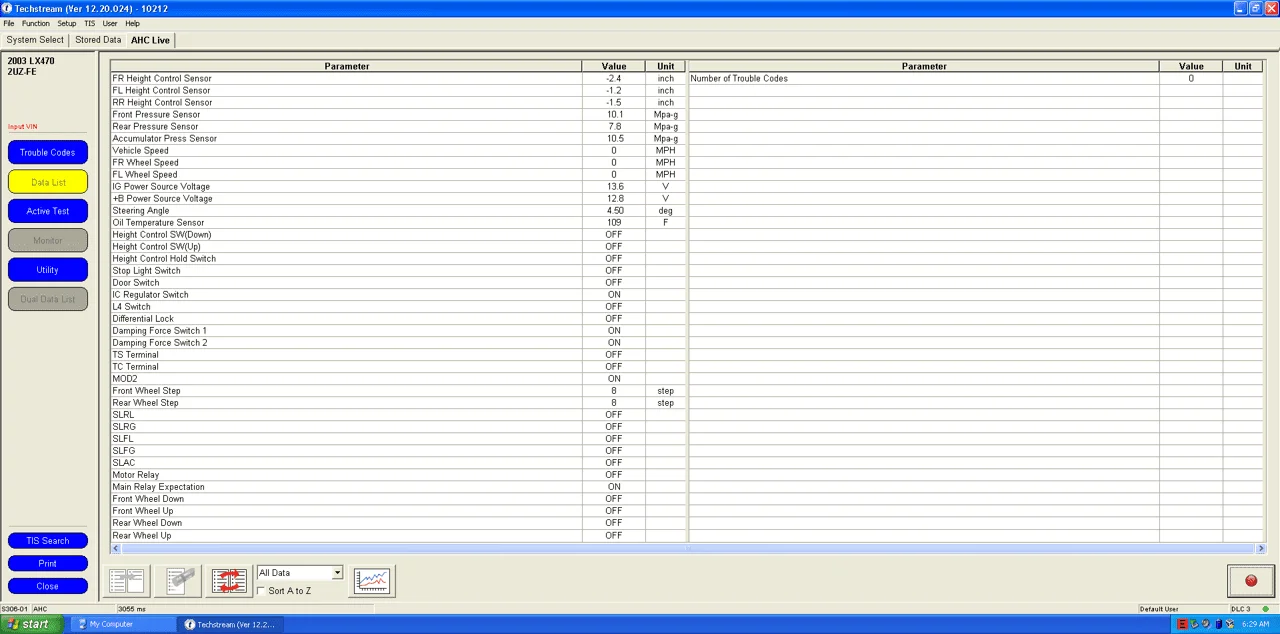Open the Help menu
This screenshot has height=634, width=1280.
133,23
